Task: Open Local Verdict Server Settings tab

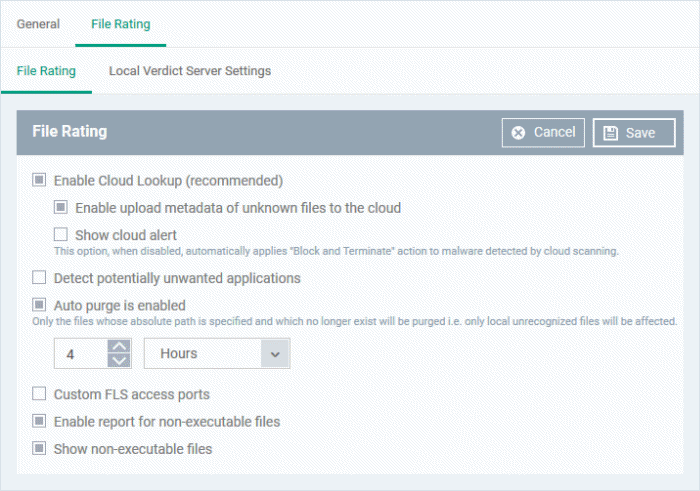Action: point(190,71)
